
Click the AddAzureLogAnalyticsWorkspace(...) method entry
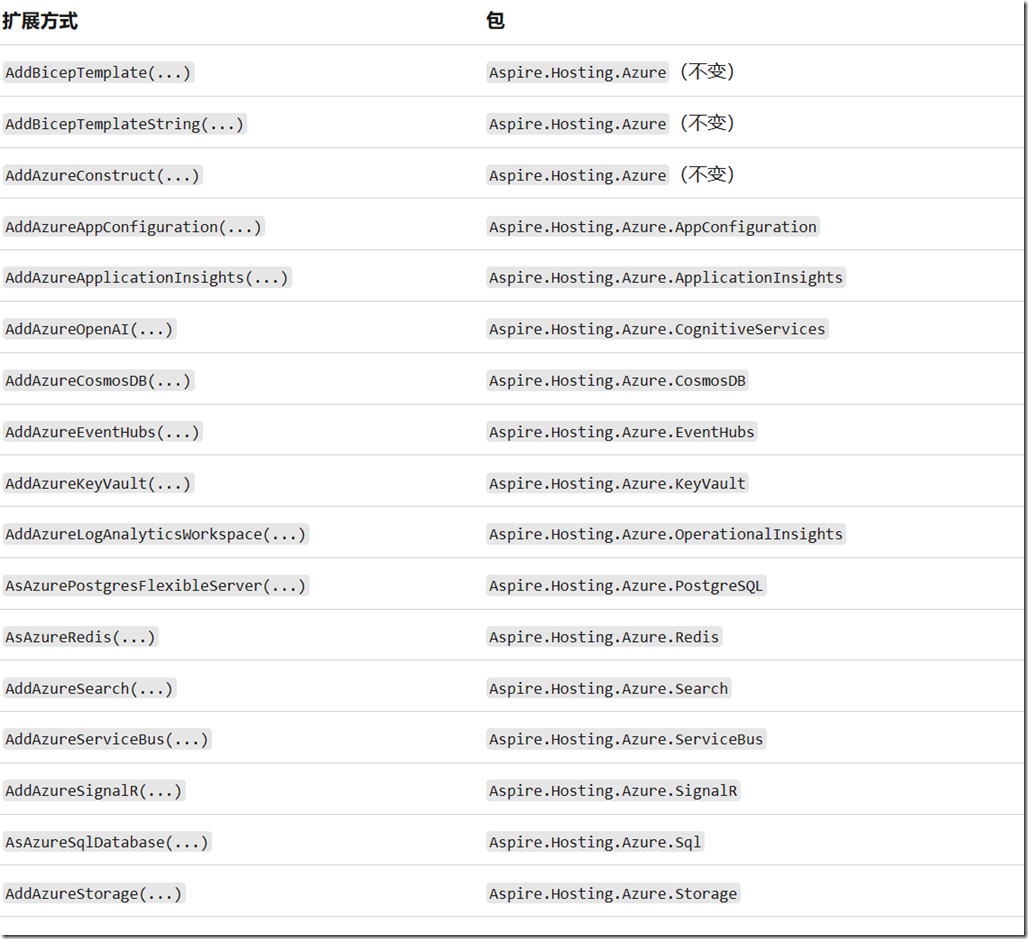tap(155, 534)
